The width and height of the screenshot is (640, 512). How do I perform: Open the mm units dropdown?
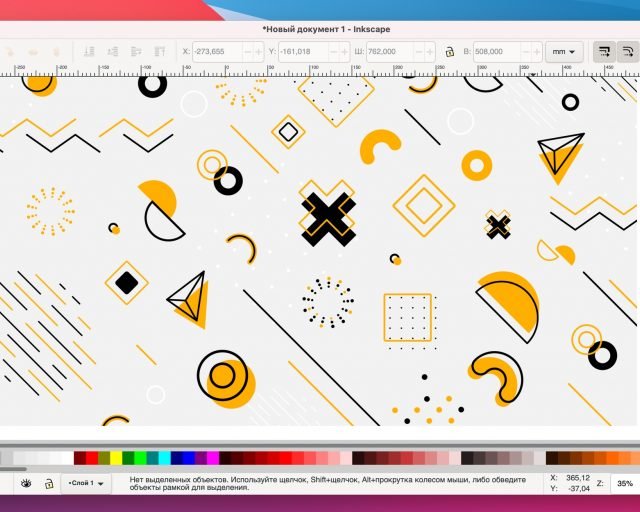tap(564, 52)
